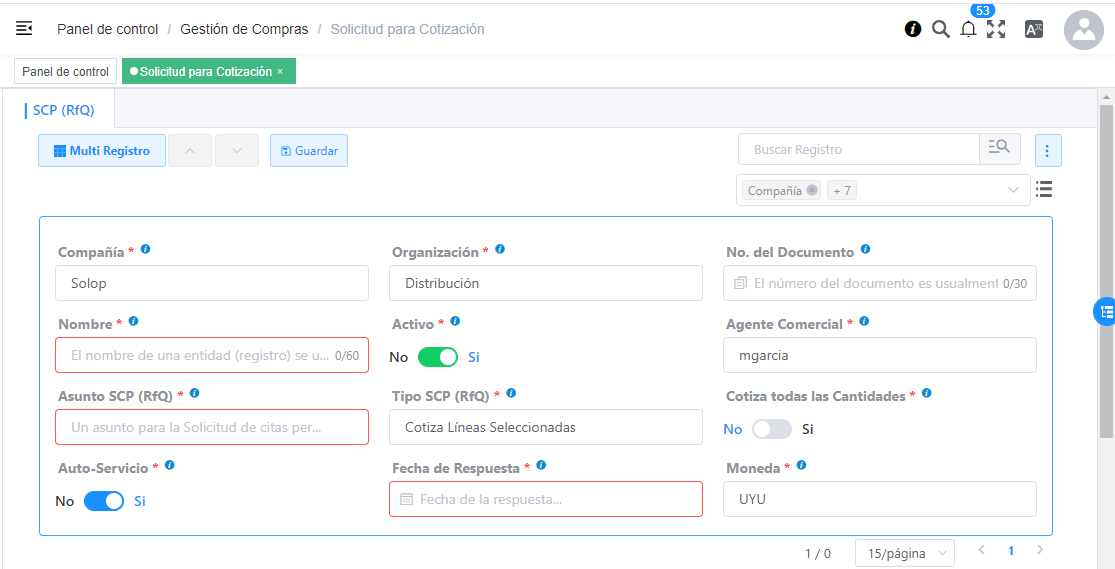
Task: Collapse the sidebar with the hamburger menu icon
Action: (24, 29)
